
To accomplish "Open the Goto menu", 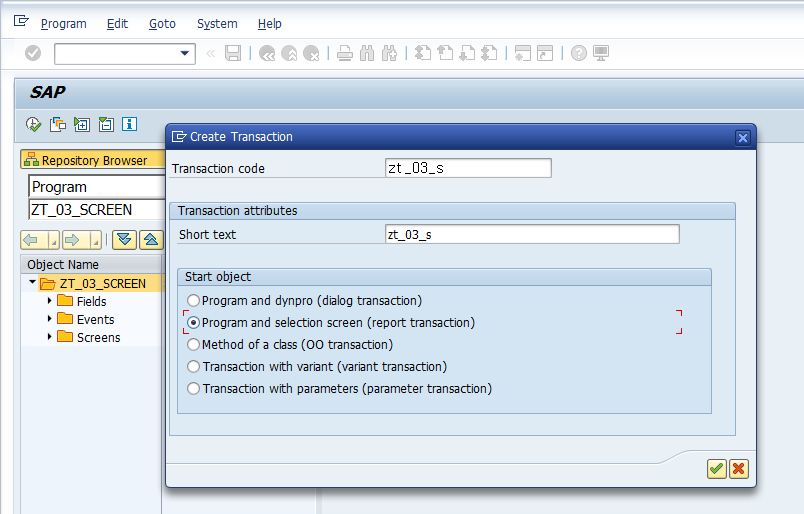I will (163, 24).
